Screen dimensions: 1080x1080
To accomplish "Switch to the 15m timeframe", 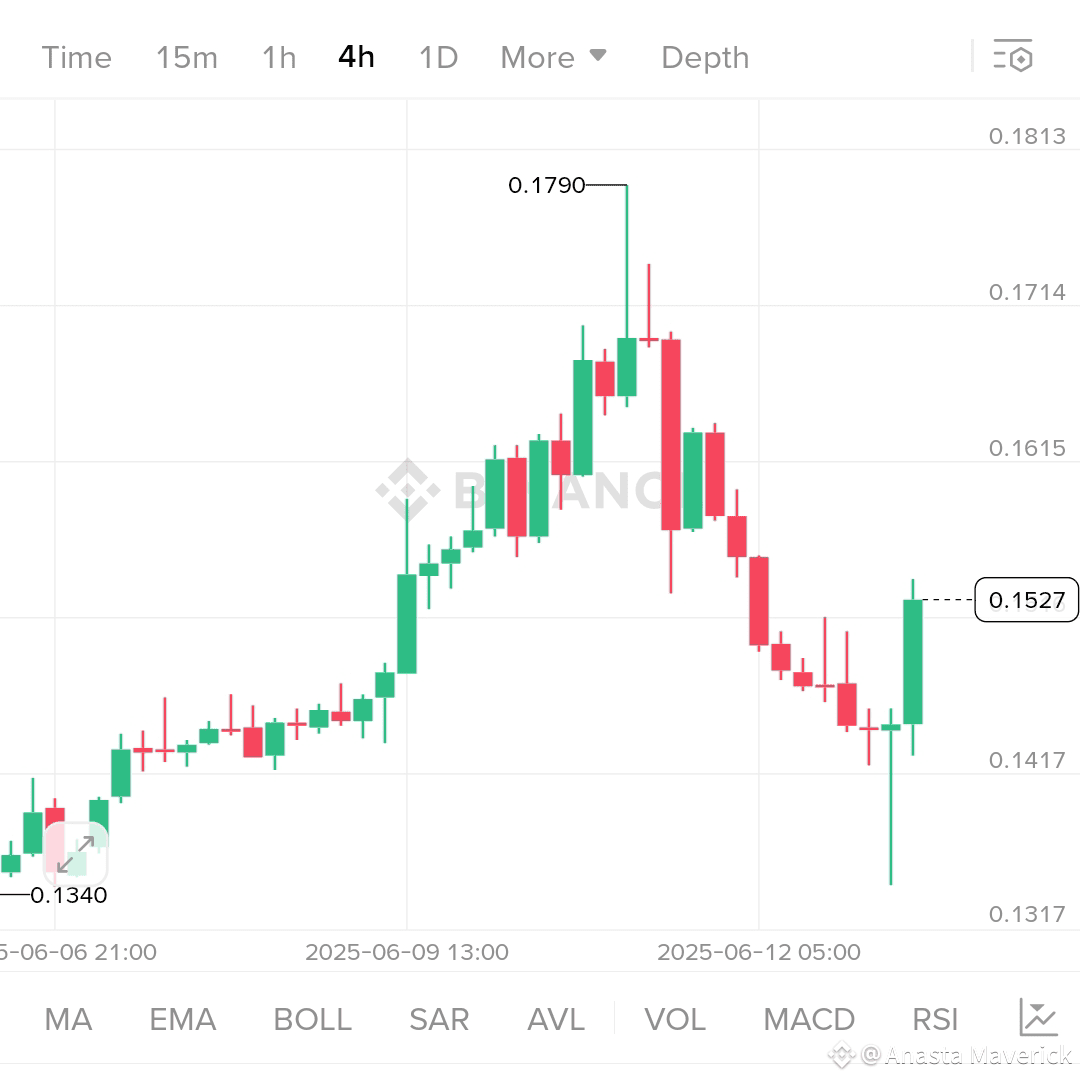I will point(186,57).
